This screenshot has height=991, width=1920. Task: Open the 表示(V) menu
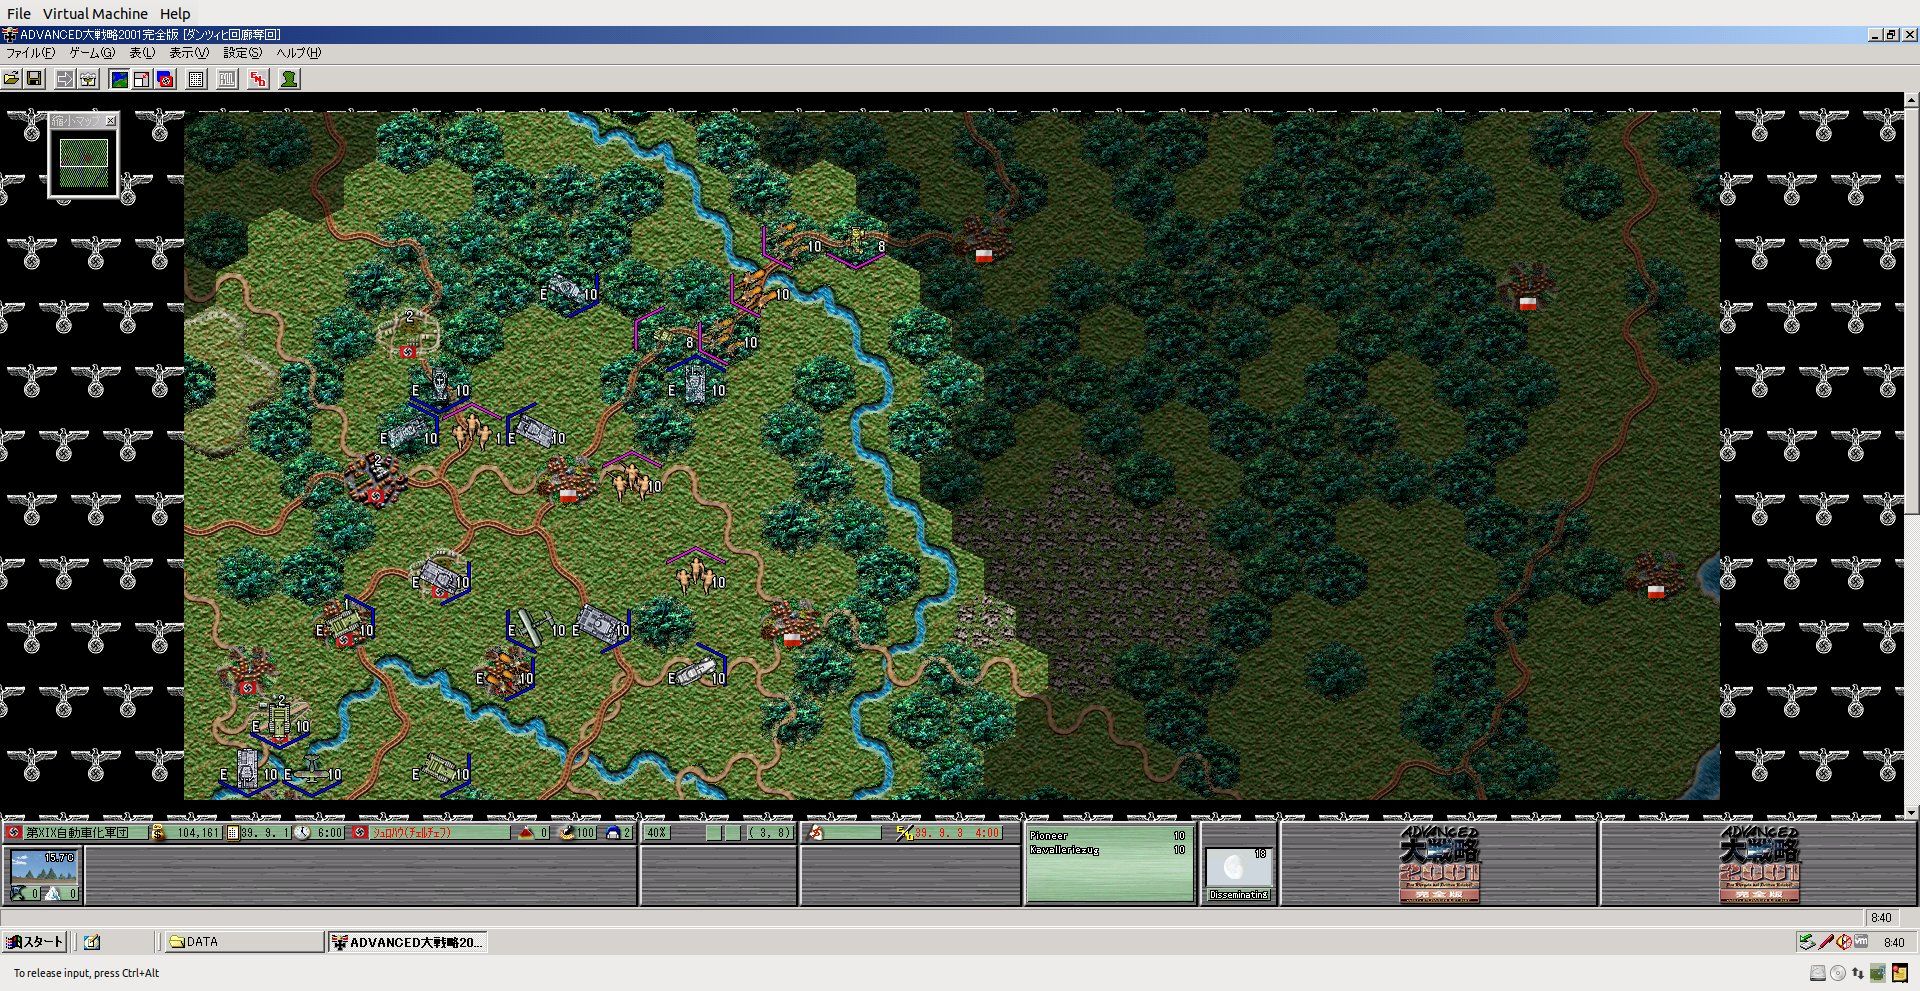coord(188,53)
